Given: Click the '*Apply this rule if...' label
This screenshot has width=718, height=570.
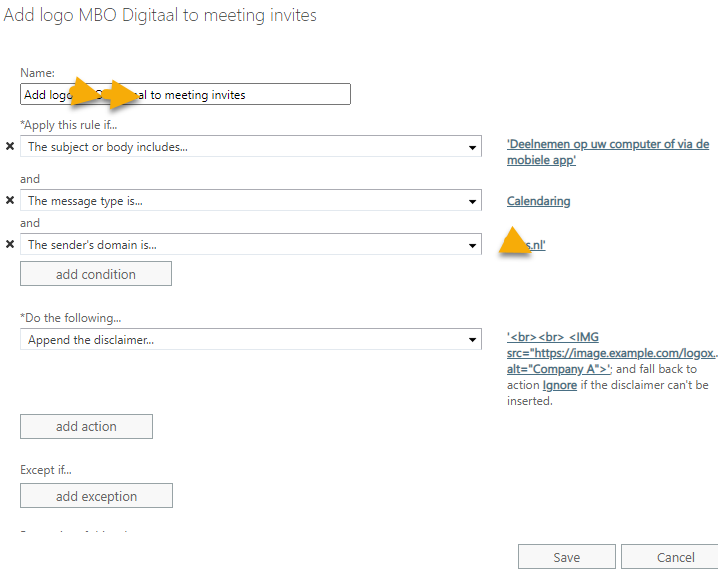Looking at the screenshot, I should click(x=69, y=125).
